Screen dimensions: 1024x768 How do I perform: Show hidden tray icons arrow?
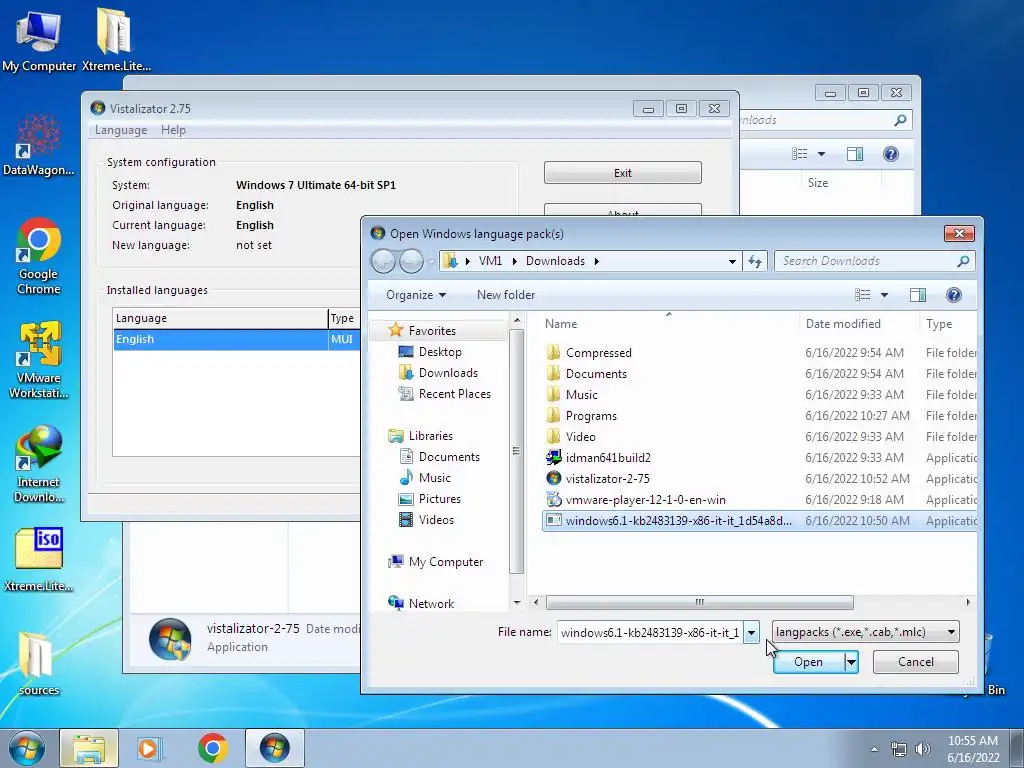tap(874, 749)
